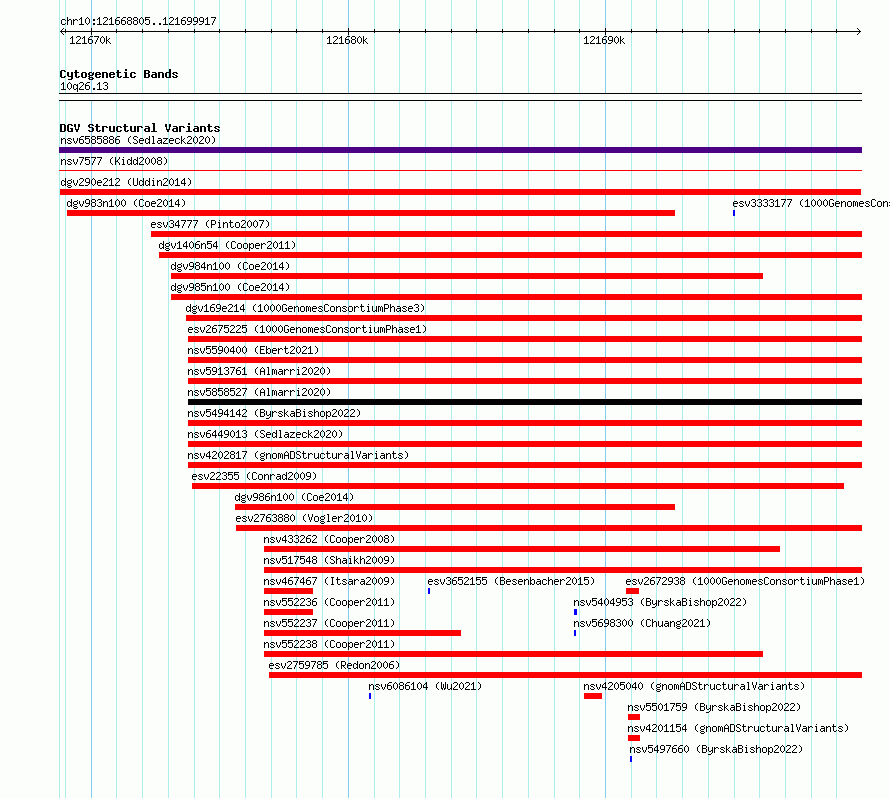Click nsv4202817 (gnomADStructuralVariants) label
The width and height of the screenshot is (890, 798).
(x=298, y=455)
